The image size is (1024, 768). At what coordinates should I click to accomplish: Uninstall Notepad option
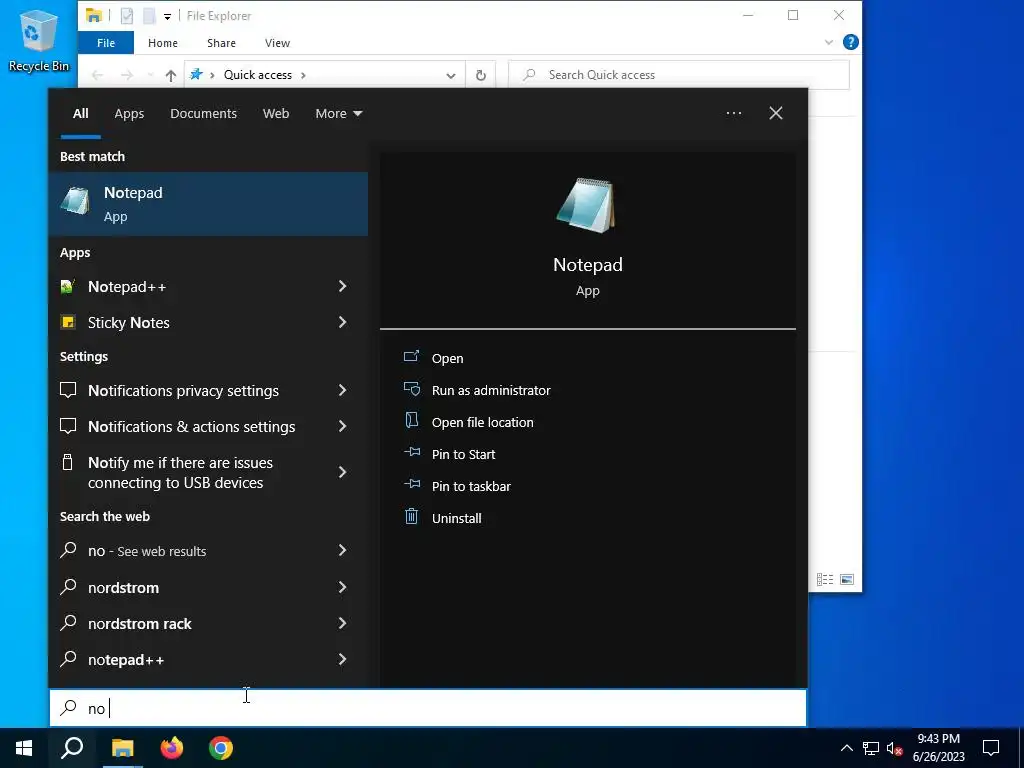click(x=456, y=519)
